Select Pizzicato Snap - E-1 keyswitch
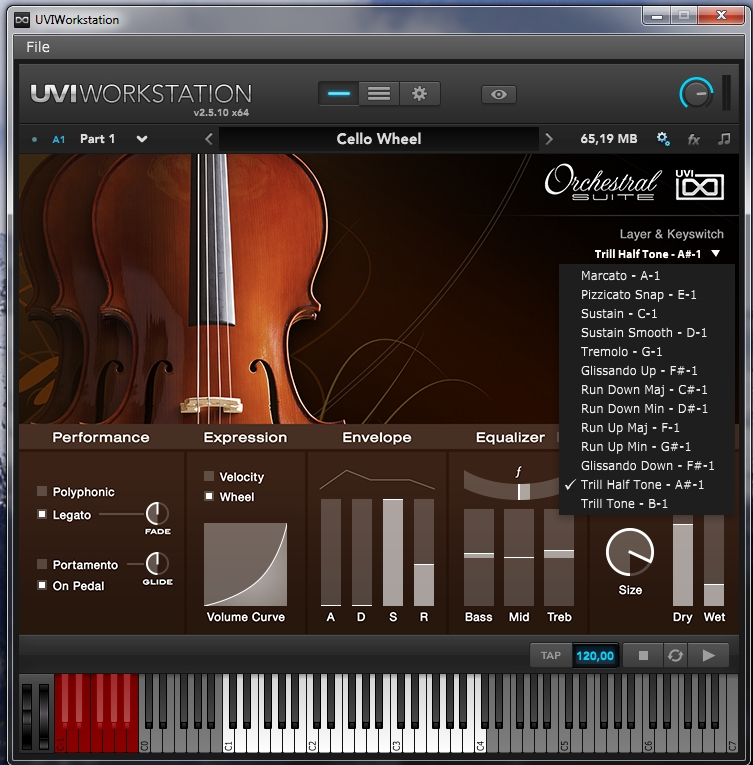Screen dimensions: 753x765 647,295
